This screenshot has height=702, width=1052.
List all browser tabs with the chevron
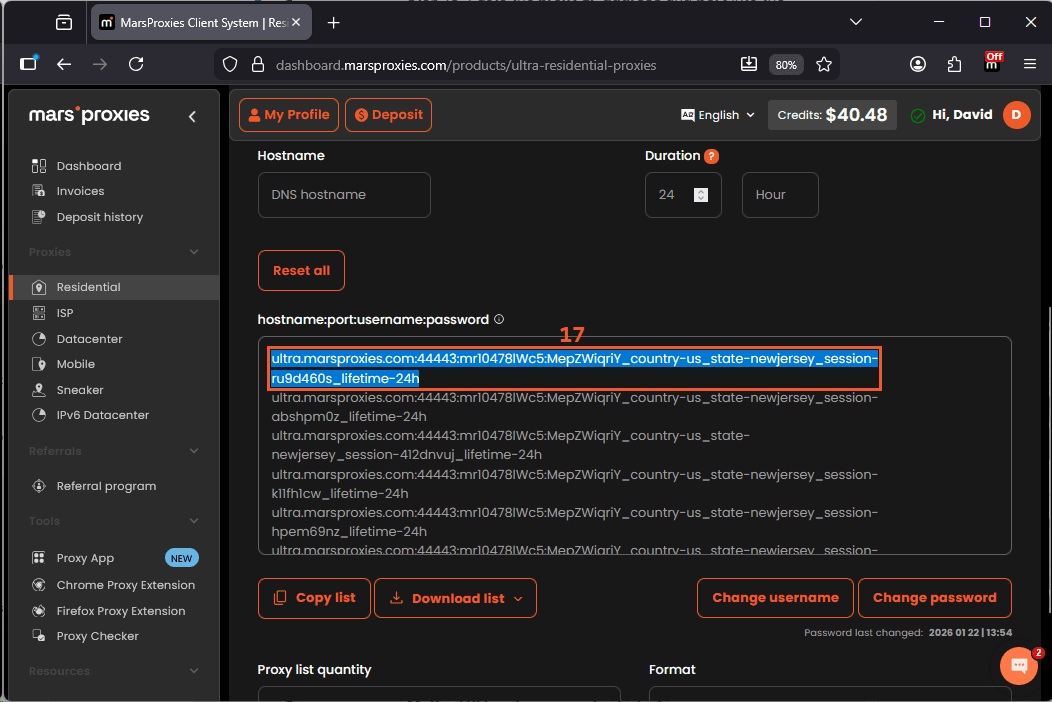click(855, 22)
